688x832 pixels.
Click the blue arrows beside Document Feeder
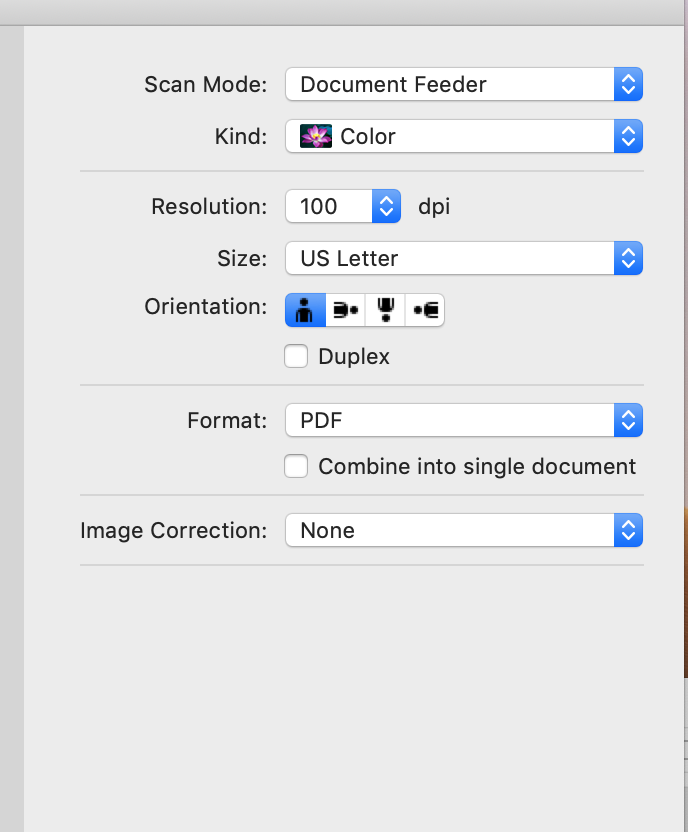tap(628, 85)
